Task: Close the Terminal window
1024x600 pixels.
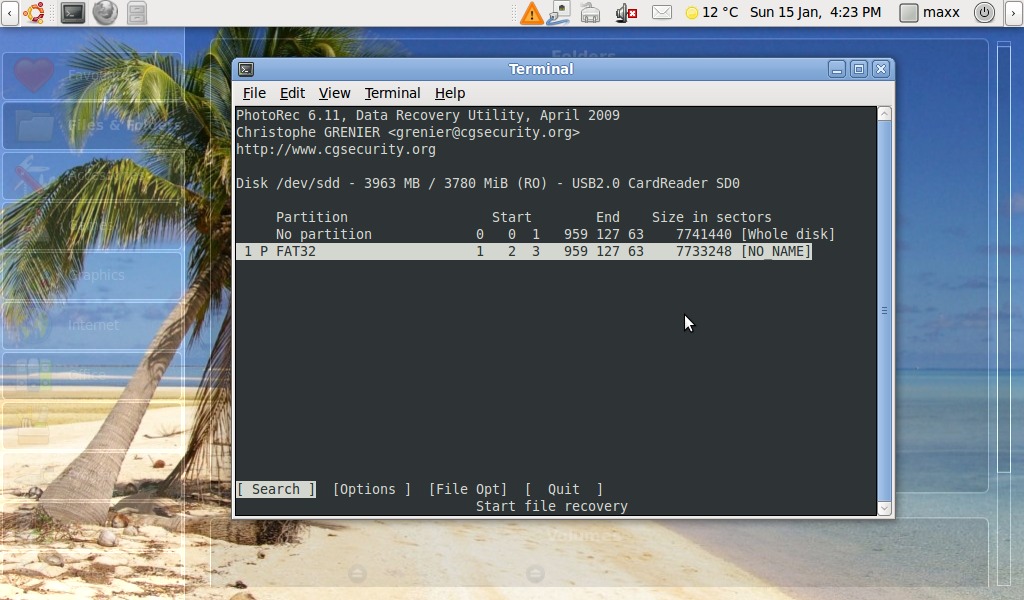Action: point(881,69)
